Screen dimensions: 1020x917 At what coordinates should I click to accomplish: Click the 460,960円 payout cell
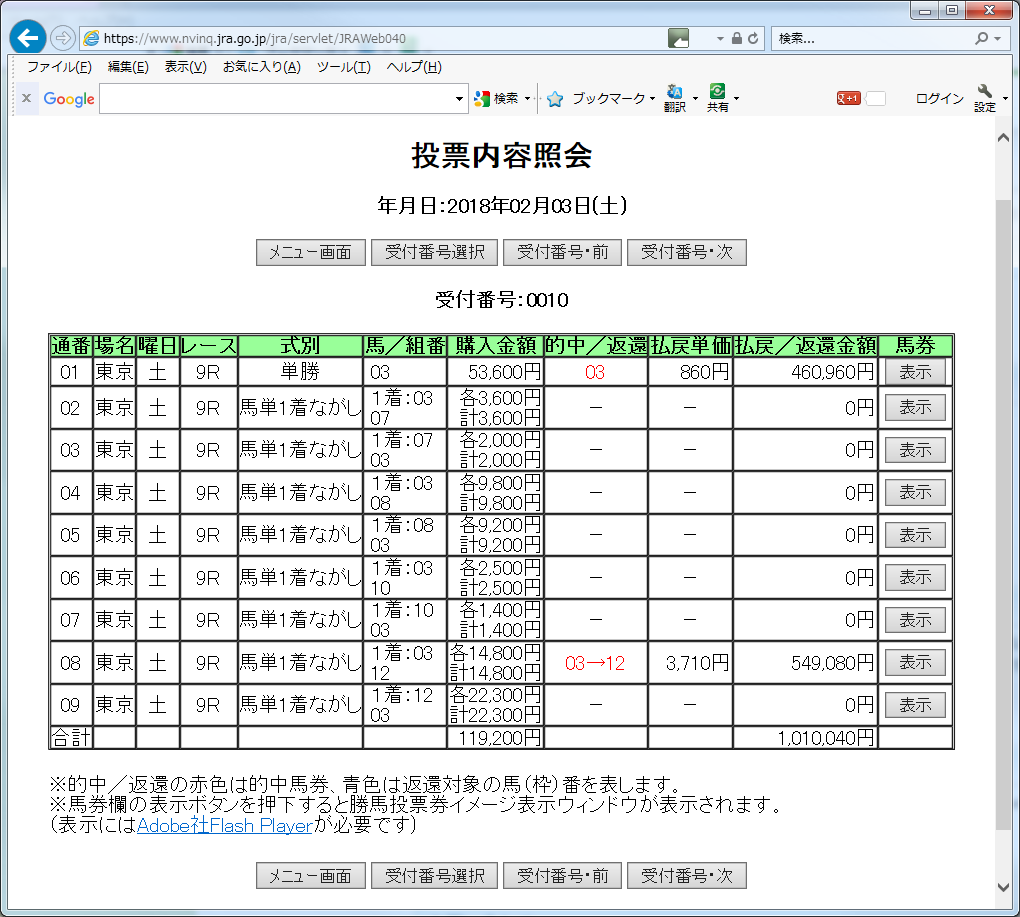click(805, 372)
